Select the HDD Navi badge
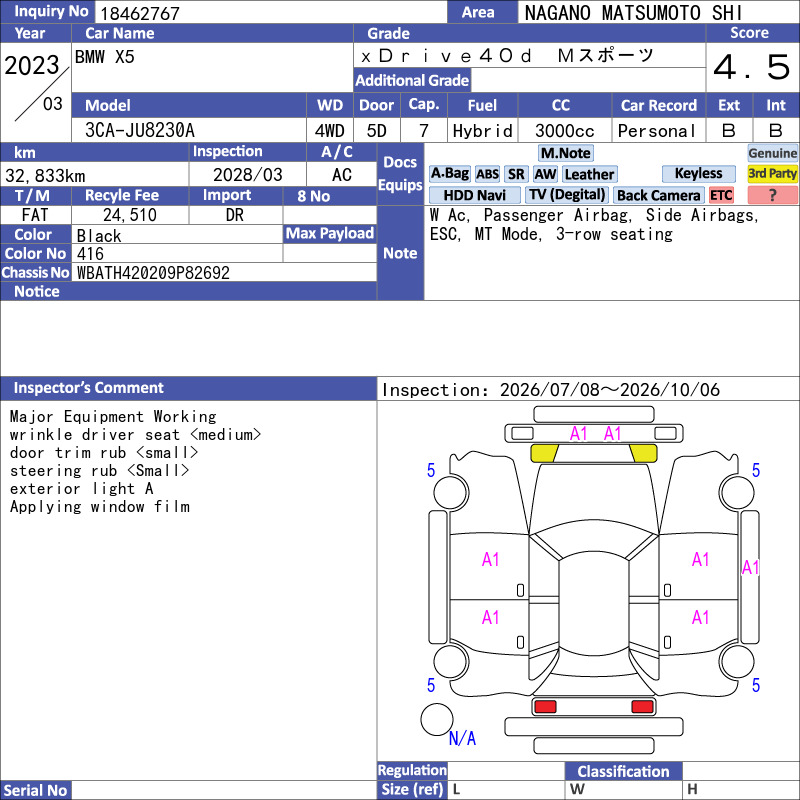Viewport: 800px width, 800px height. 474,195
